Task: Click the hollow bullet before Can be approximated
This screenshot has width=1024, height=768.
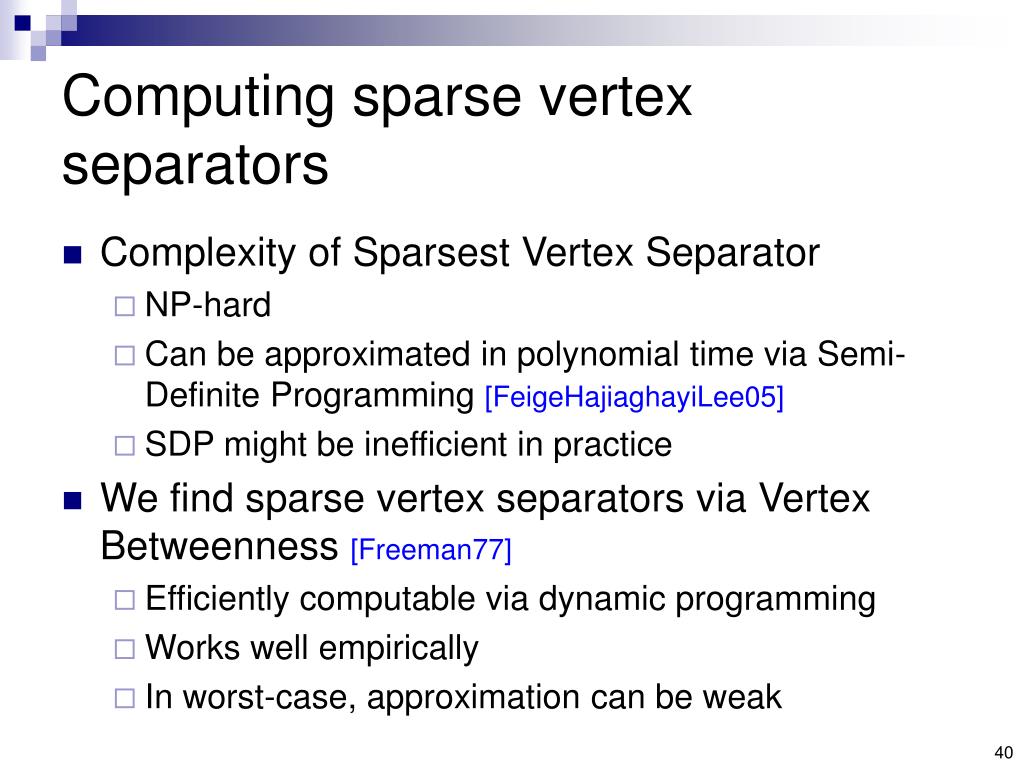Action: coord(124,355)
